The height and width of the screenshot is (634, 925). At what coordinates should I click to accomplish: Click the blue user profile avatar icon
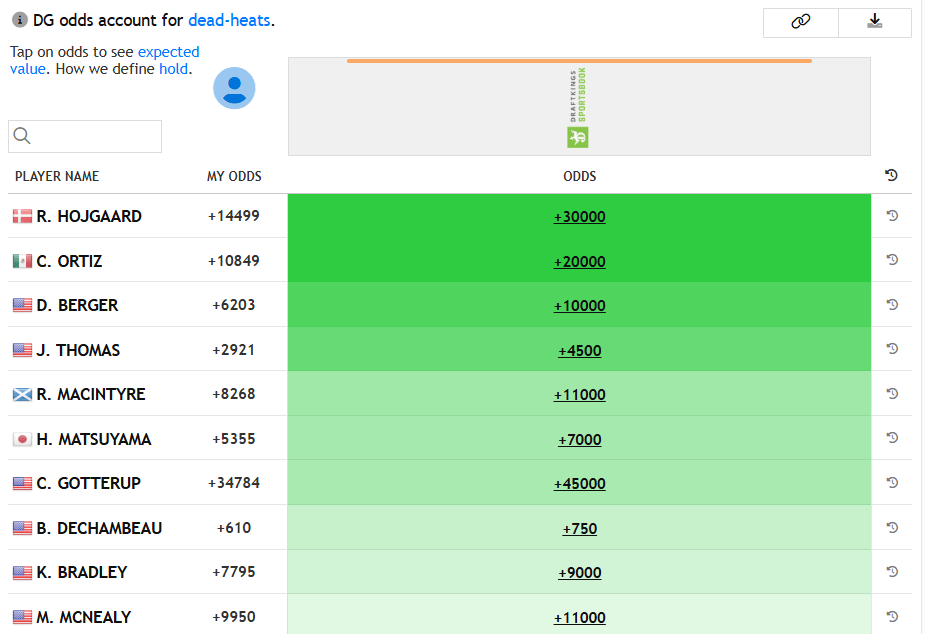click(x=234, y=88)
